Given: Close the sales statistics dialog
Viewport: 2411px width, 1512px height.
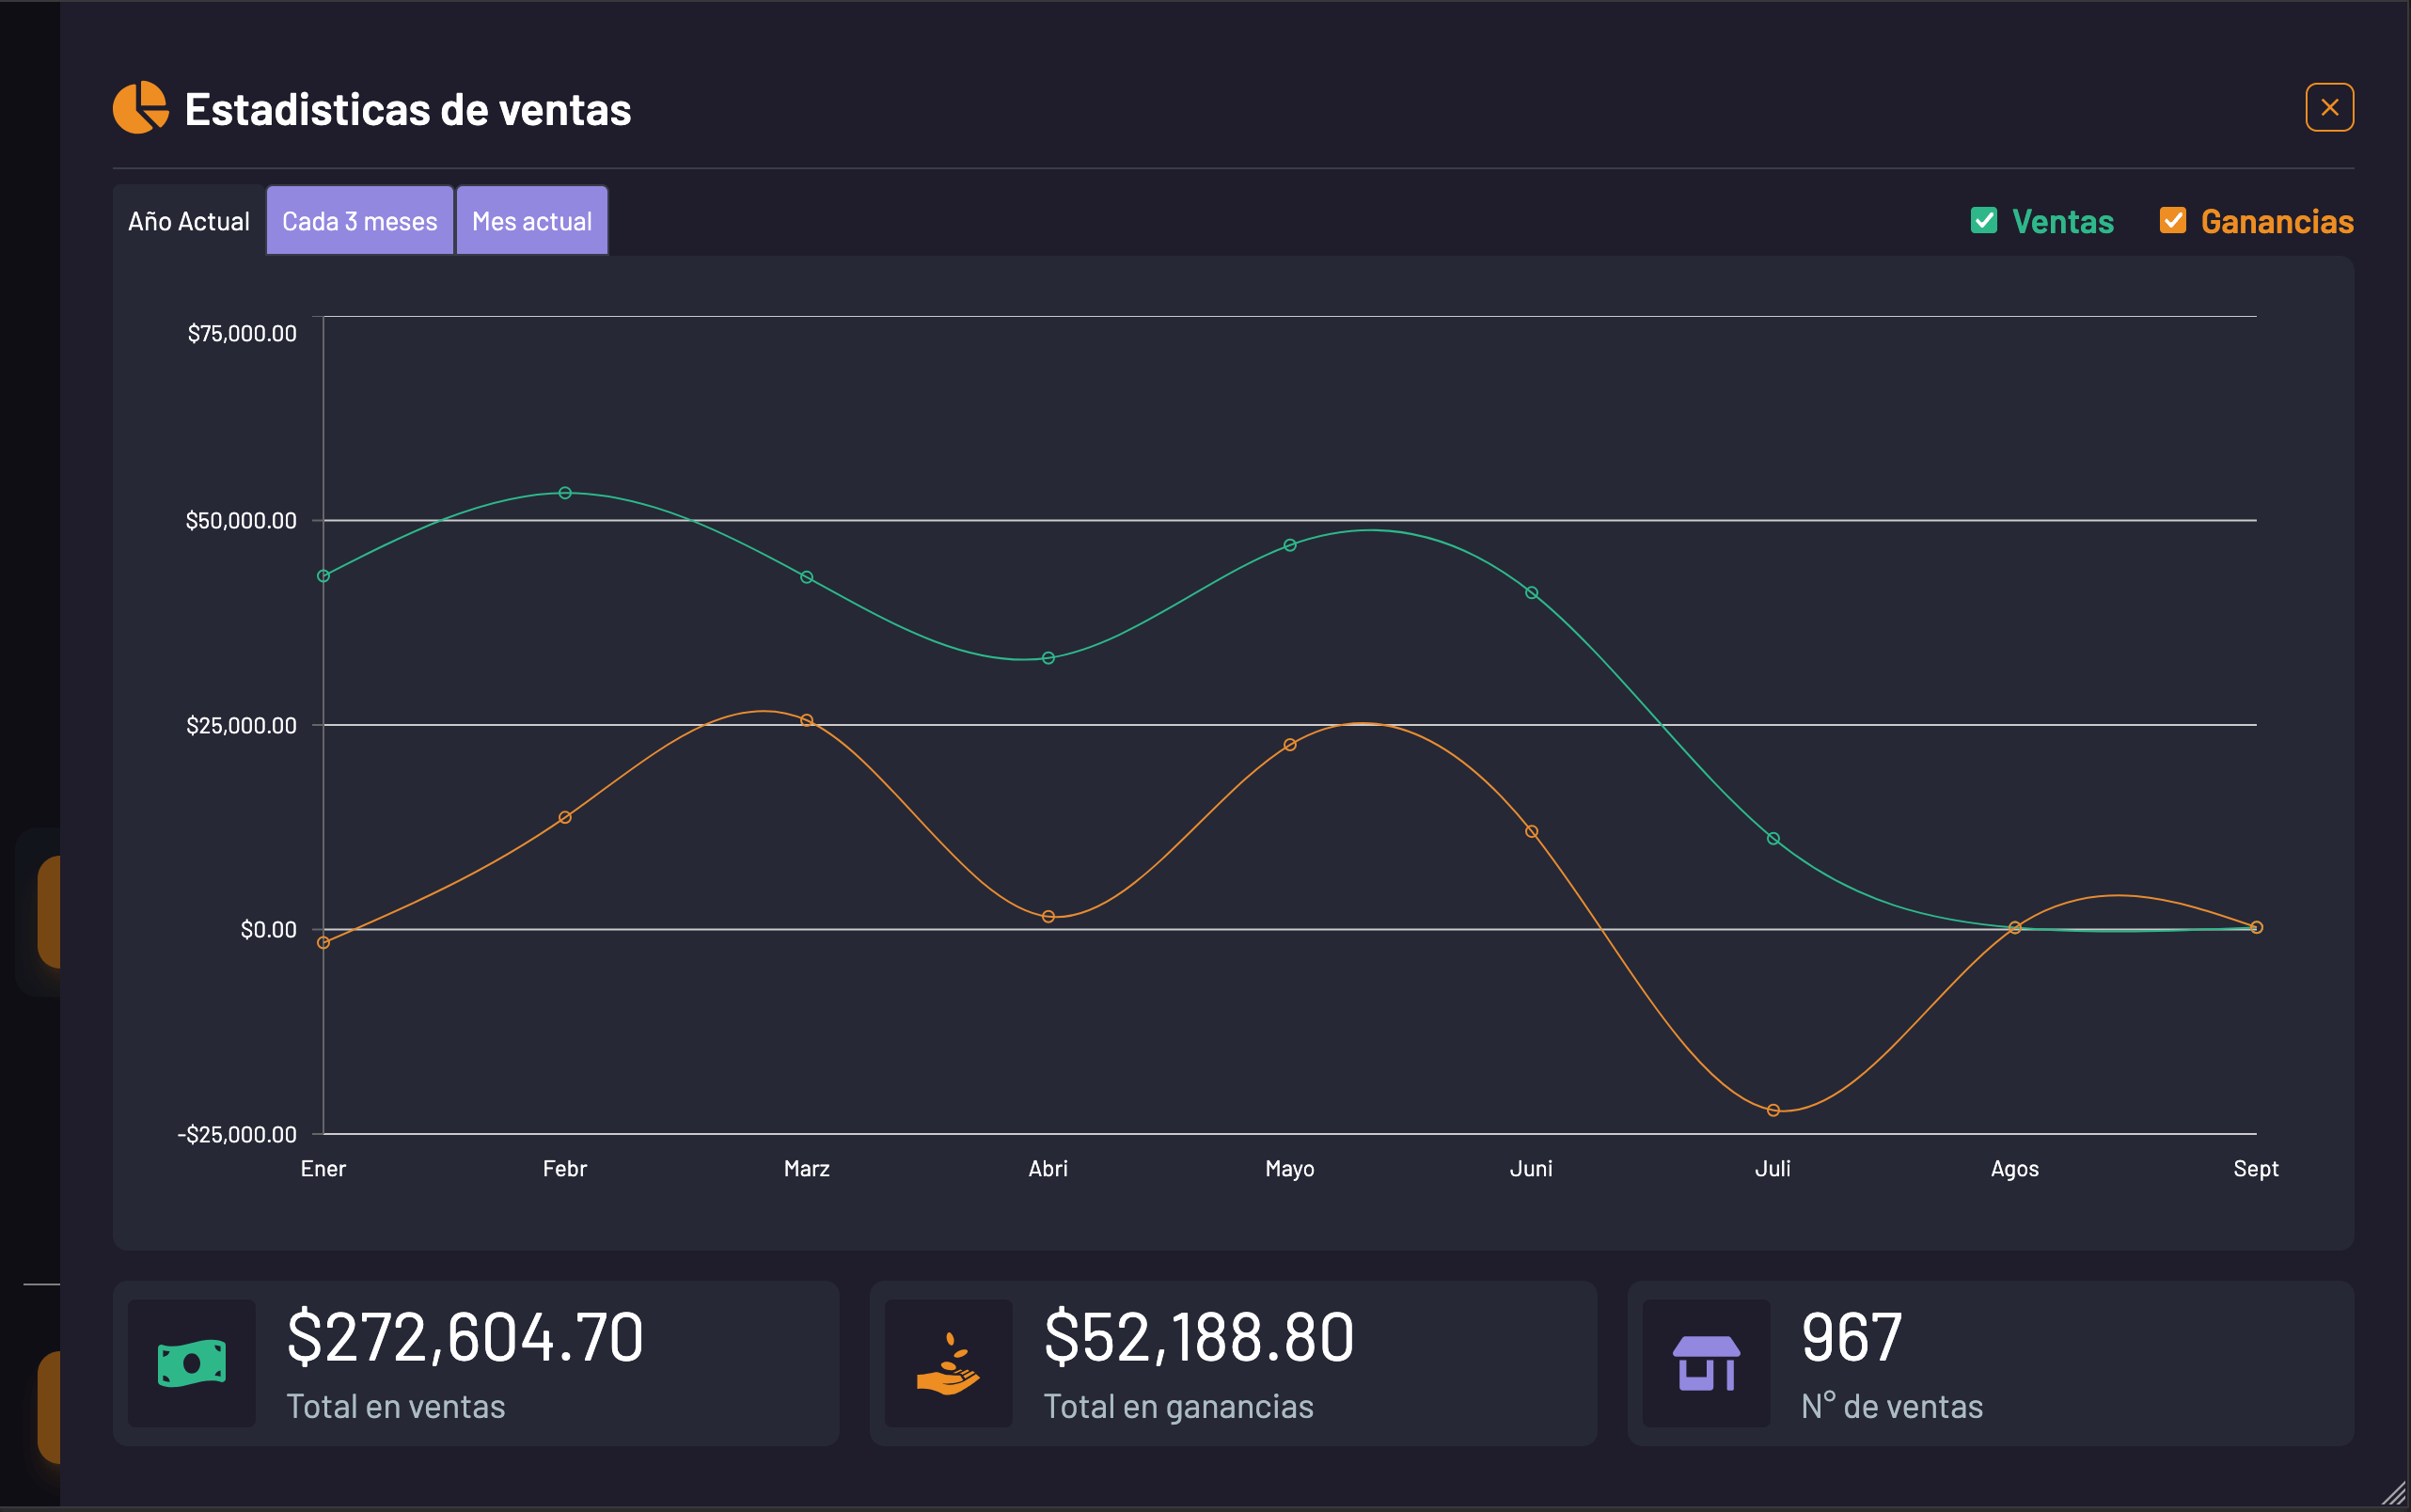Looking at the screenshot, I should 2329,107.
